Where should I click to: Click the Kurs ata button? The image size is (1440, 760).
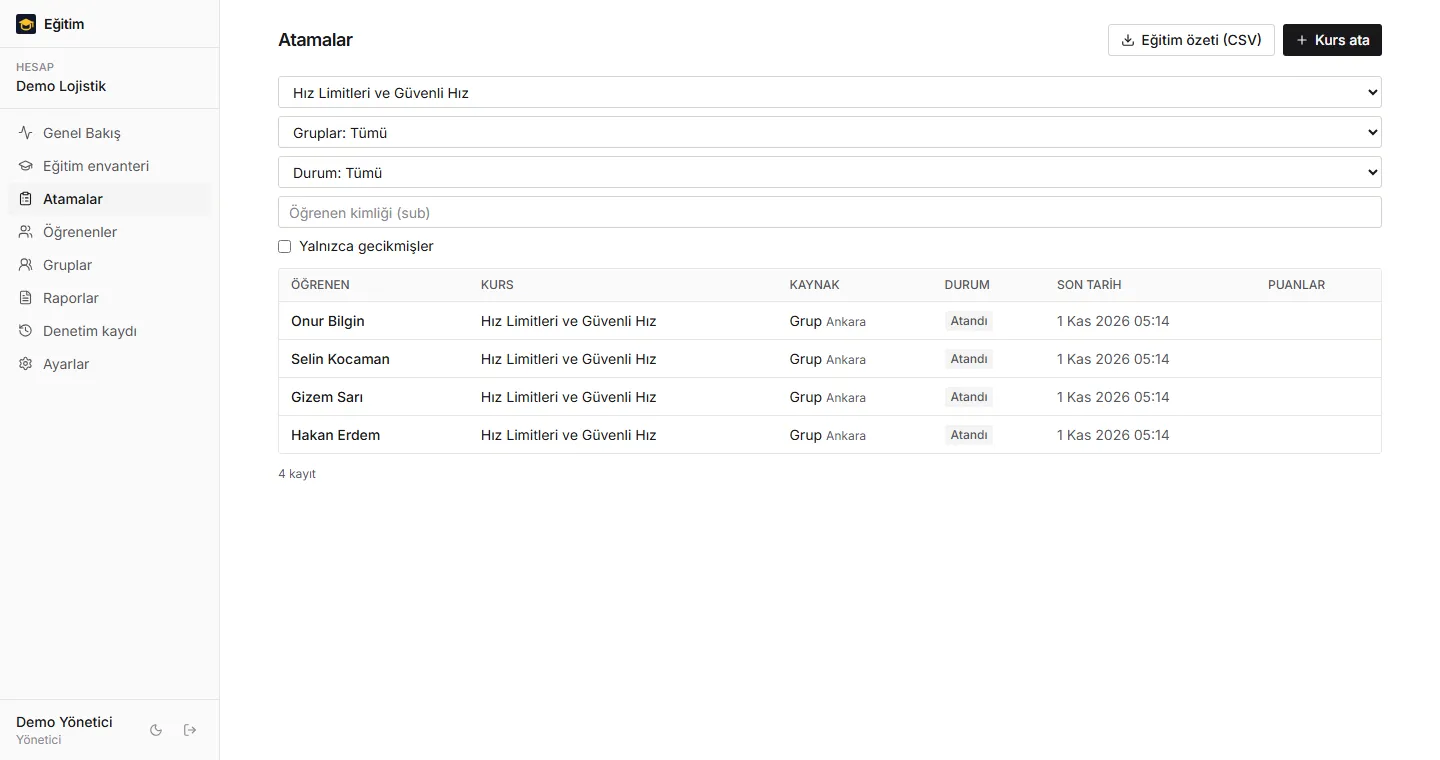pyautogui.click(x=1332, y=40)
